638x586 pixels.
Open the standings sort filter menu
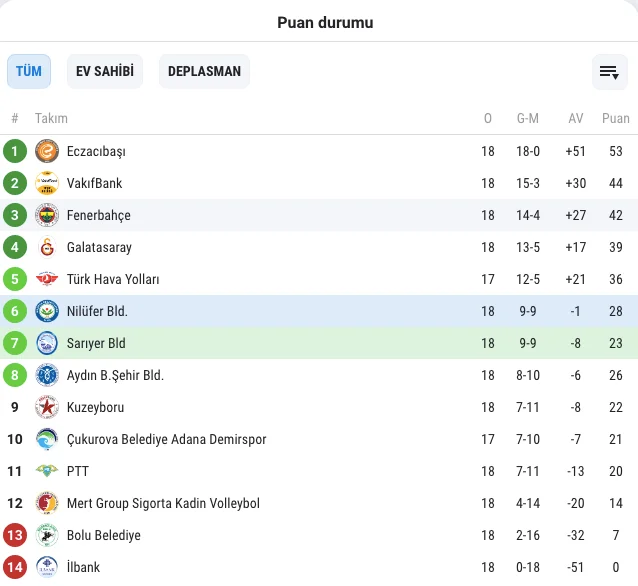pyautogui.click(x=609, y=72)
